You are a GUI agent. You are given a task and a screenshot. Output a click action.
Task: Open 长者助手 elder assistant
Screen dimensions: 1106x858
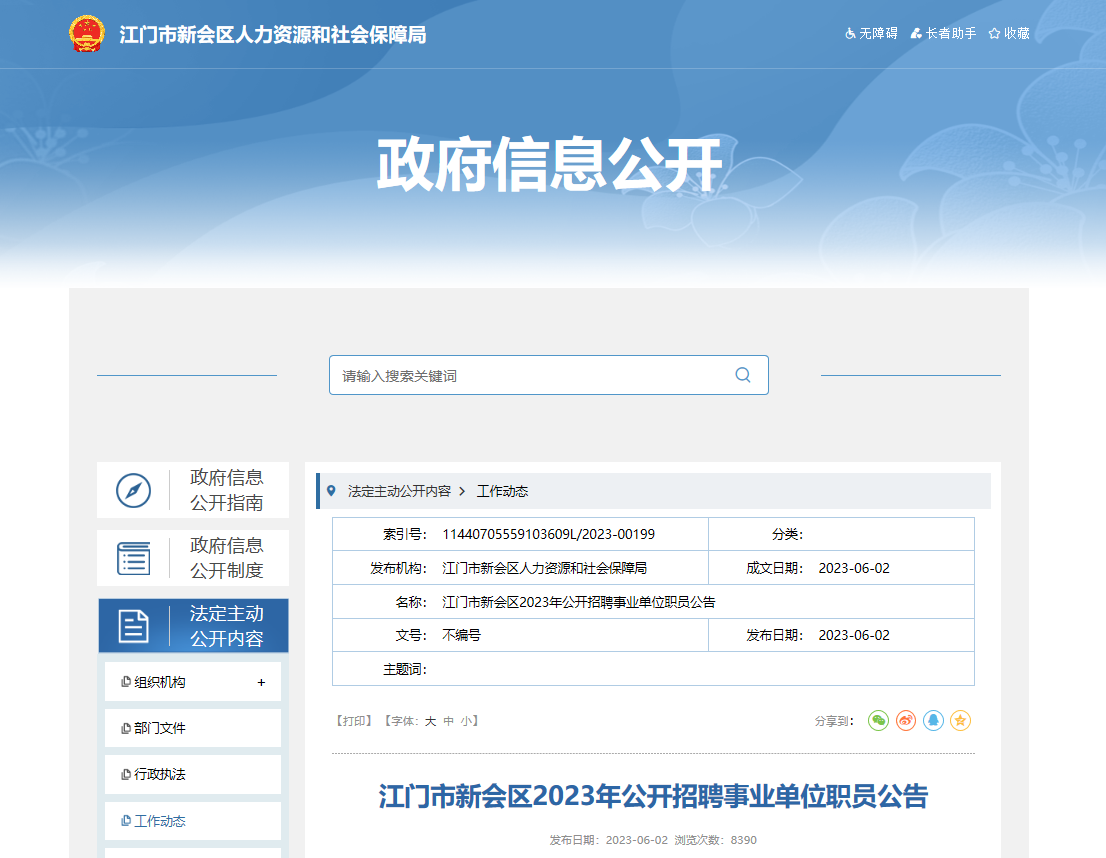coord(943,34)
